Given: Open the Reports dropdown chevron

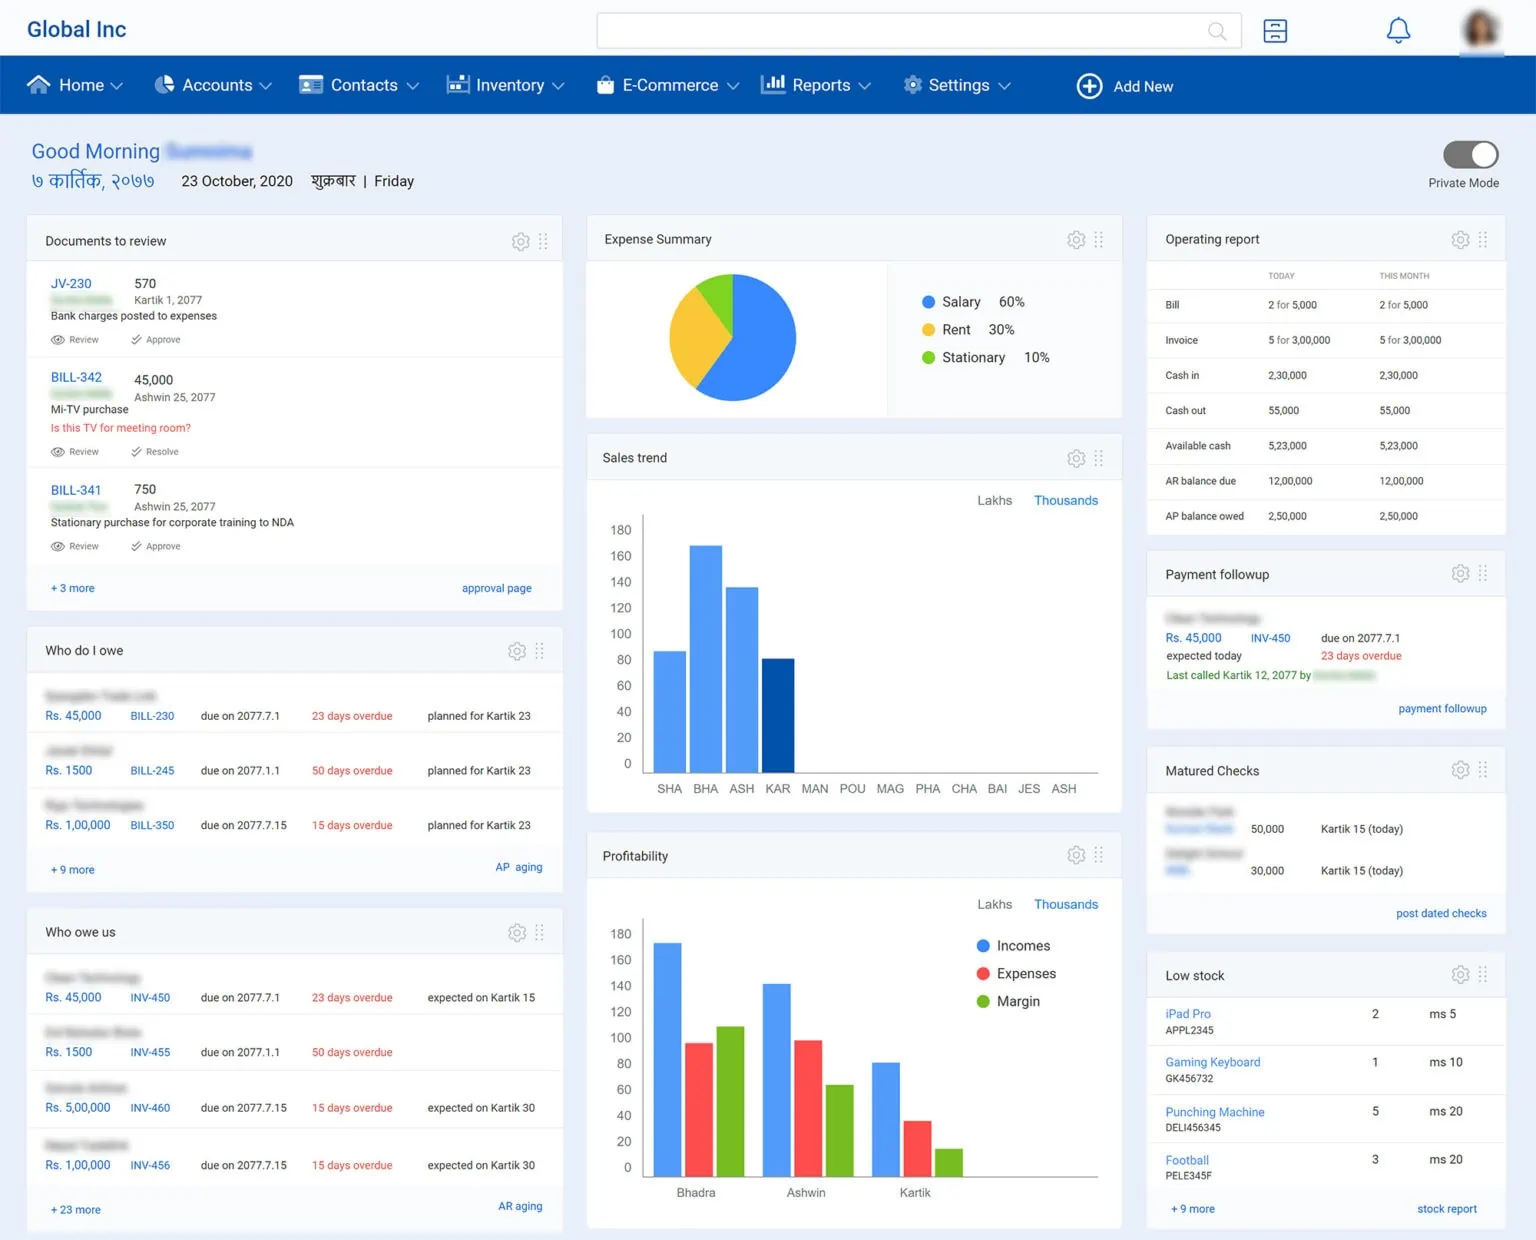Looking at the screenshot, I should 865,86.
